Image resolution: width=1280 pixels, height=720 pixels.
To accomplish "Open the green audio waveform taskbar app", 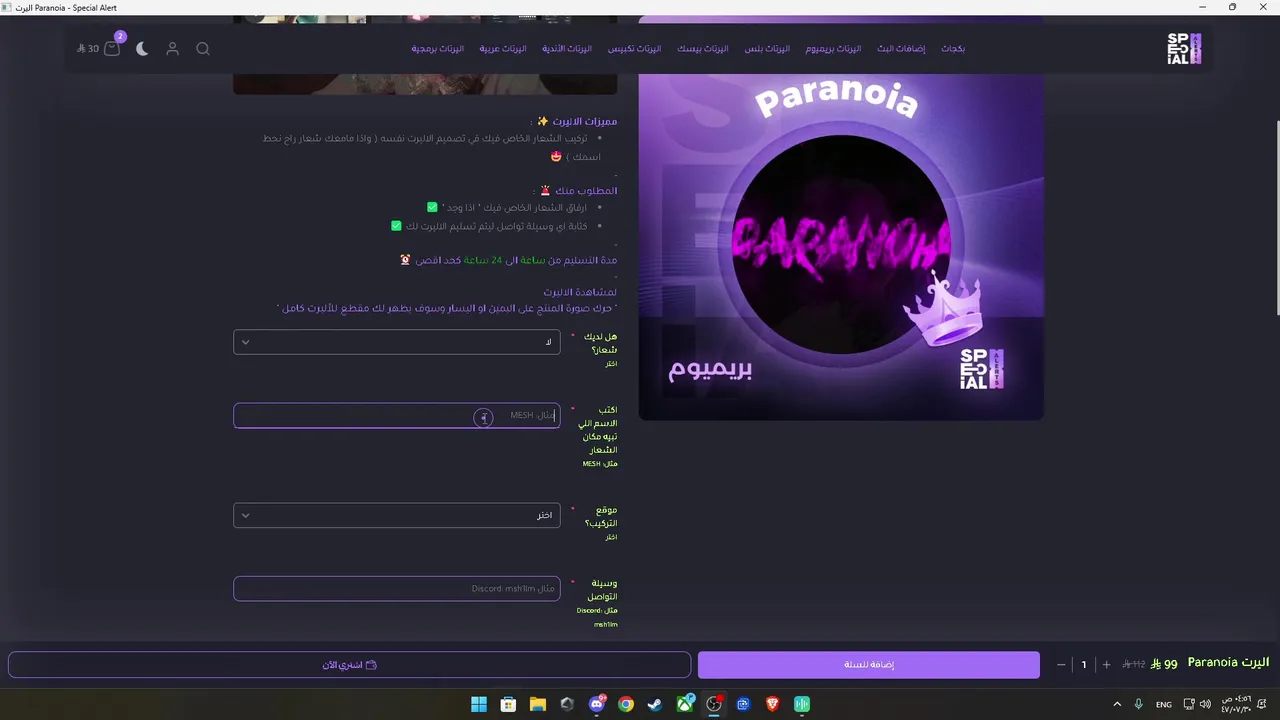I will click(x=802, y=704).
